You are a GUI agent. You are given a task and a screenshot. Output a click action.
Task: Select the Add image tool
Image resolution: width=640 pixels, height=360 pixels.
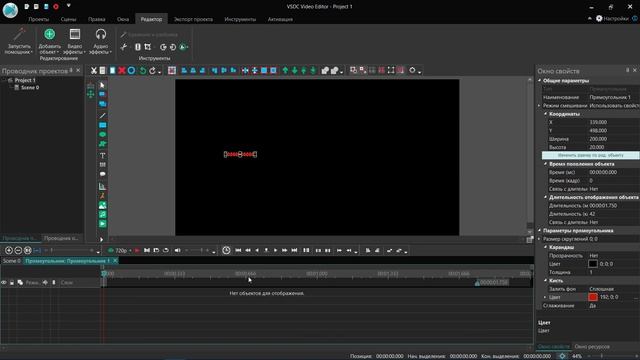pyautogui.click(x=102, y=205)
